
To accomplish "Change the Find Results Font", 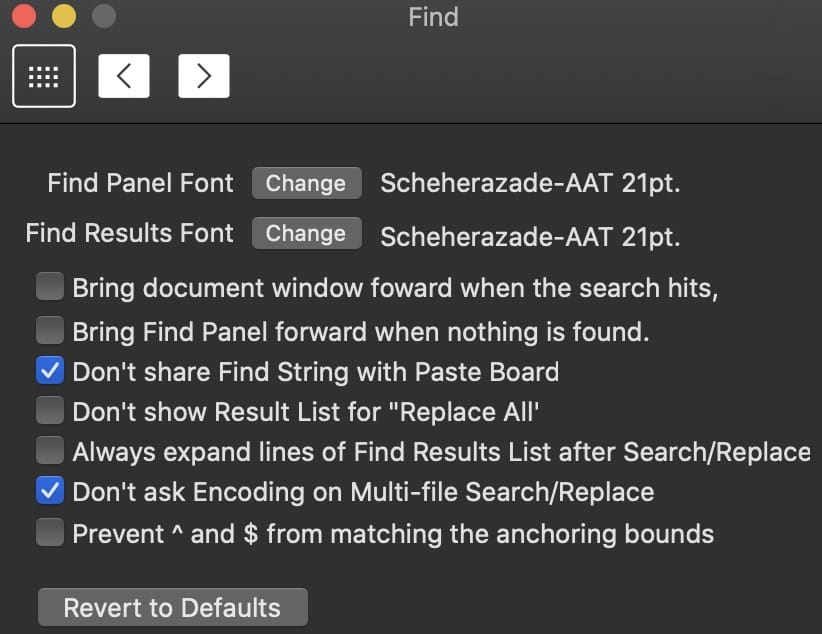I will [306, 233].
